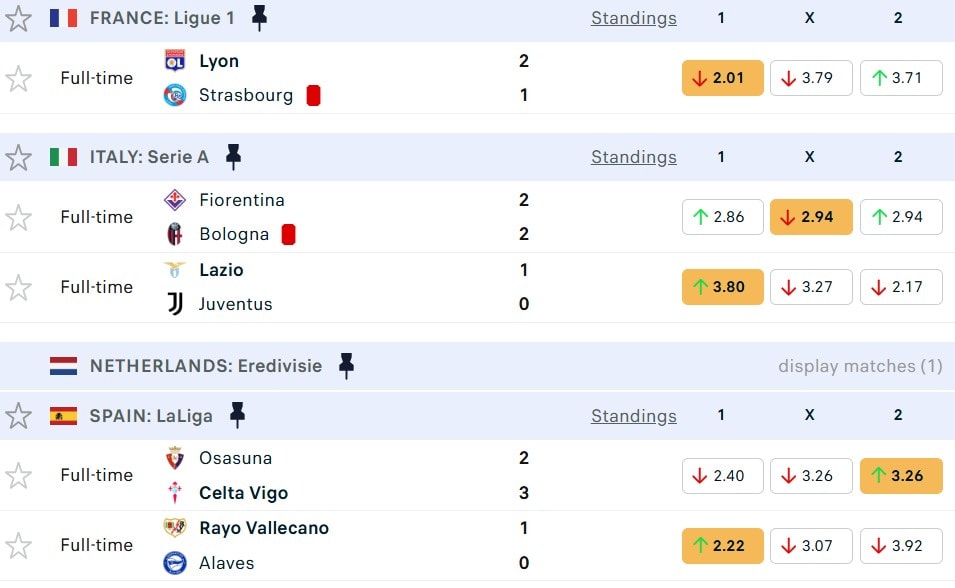
Task: Open LaLiga Standings
Action: point(633,415)
